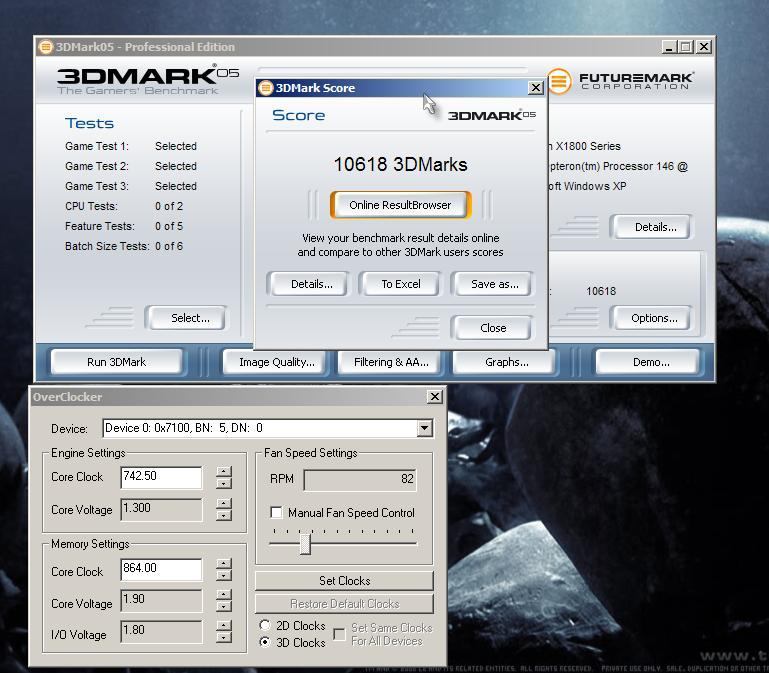
Task: Click Save as... in the Score dialog
Action: tap(494, 284)
